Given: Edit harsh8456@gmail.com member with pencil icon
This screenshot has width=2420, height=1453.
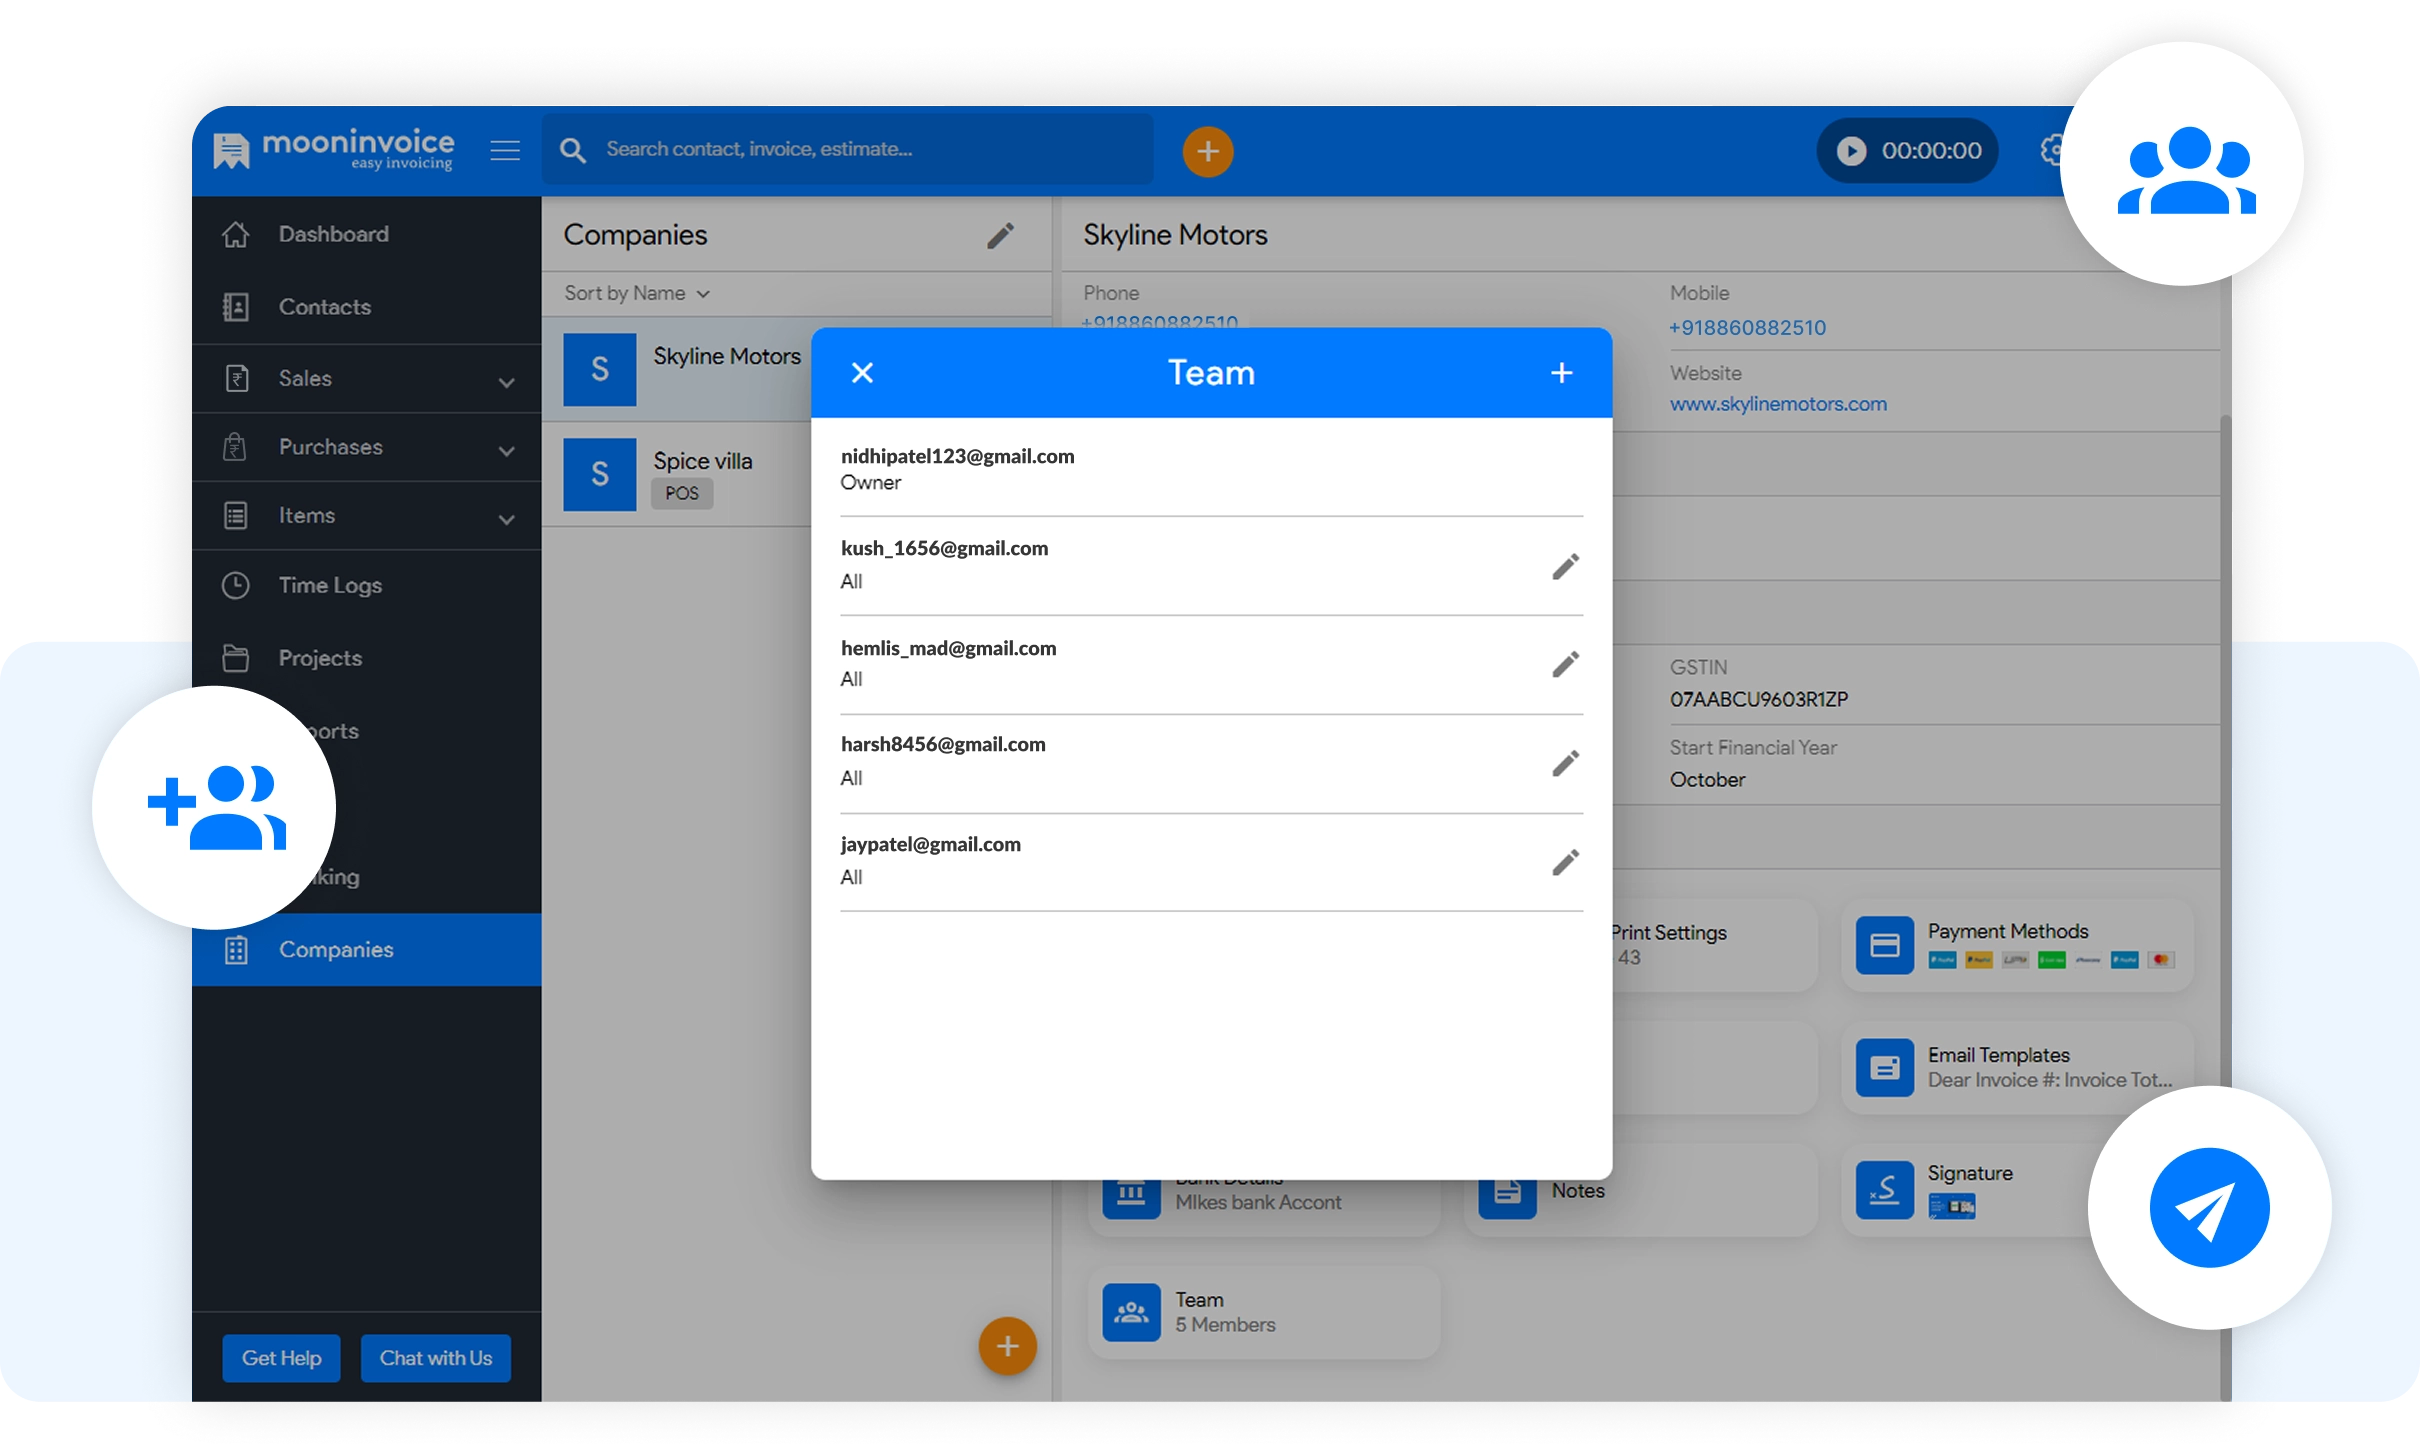Looking at the screenshot, I should tap(1565, 763).
